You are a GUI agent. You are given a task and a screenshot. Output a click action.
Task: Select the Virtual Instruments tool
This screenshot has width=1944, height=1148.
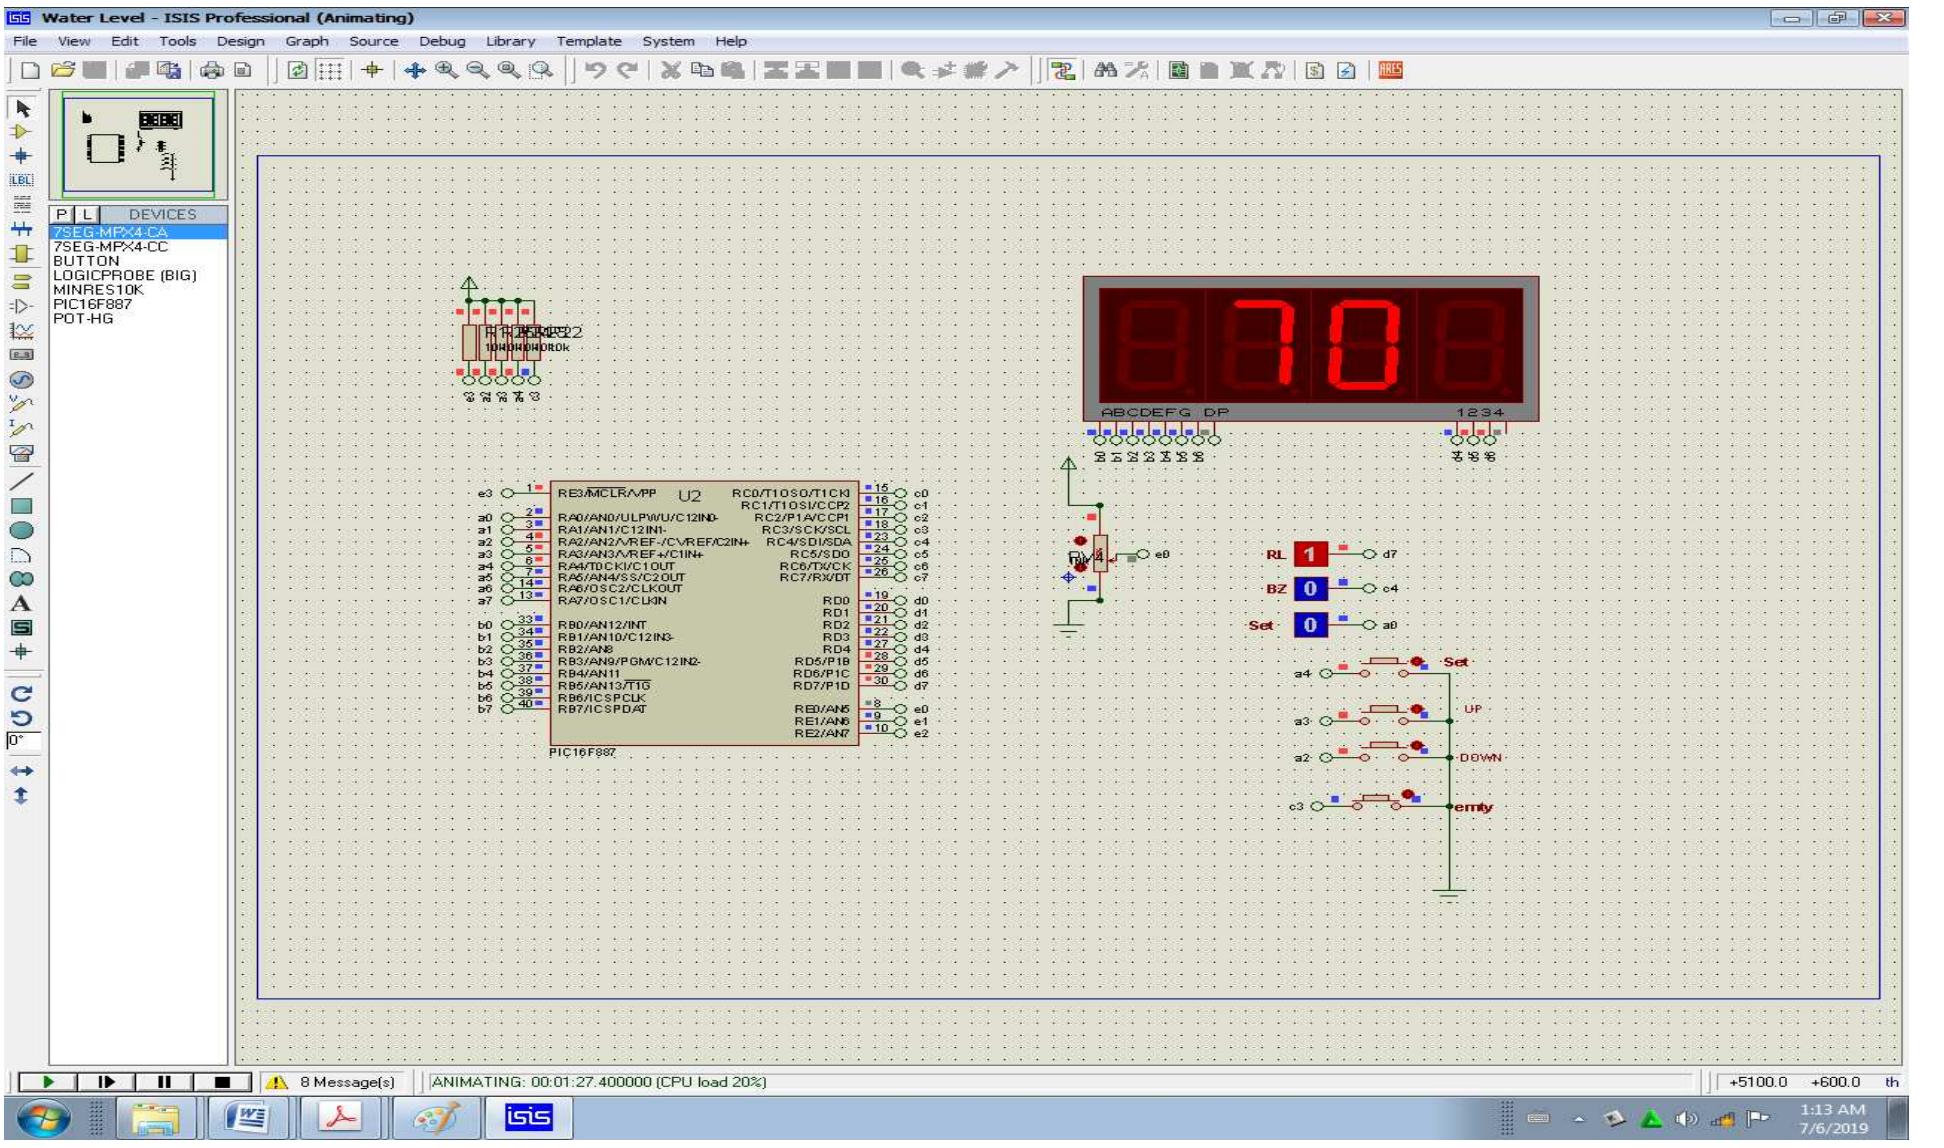click(x=21, y=453)
